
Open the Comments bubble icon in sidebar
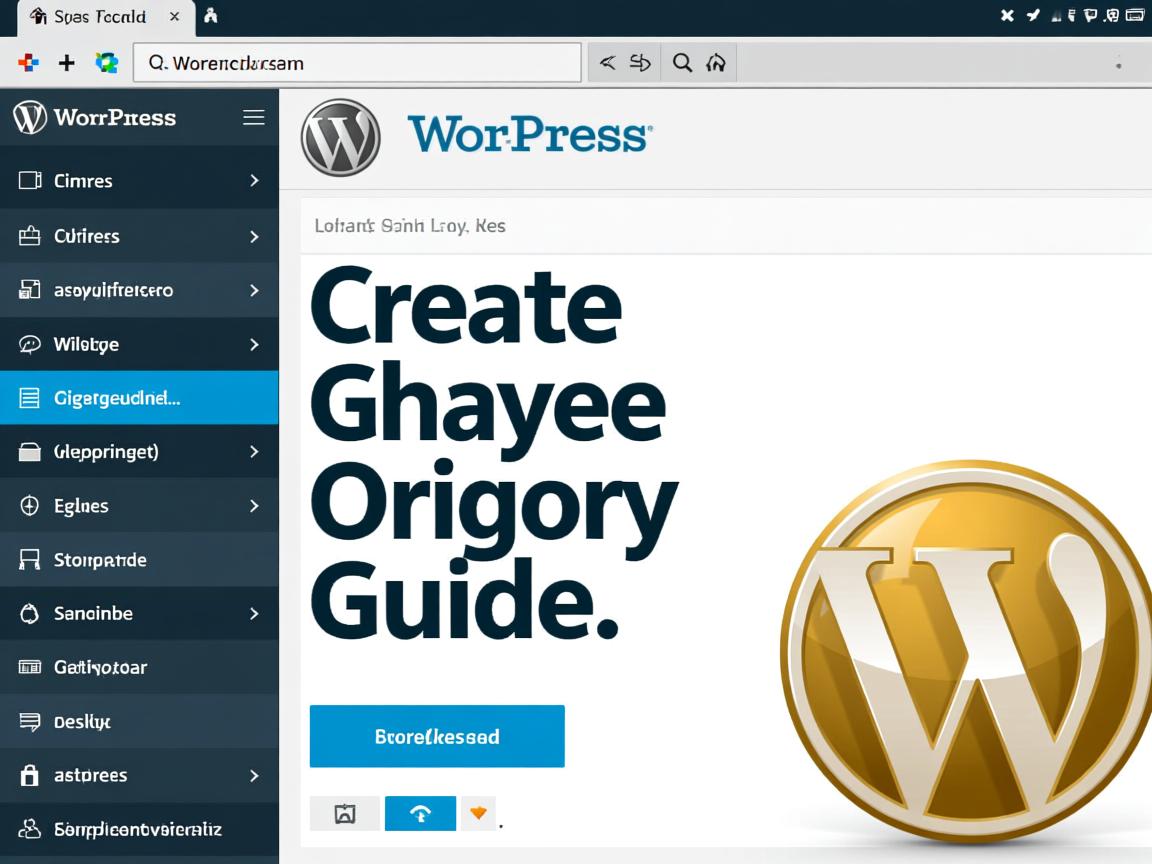pyautogui.click(x=28, y=344)
